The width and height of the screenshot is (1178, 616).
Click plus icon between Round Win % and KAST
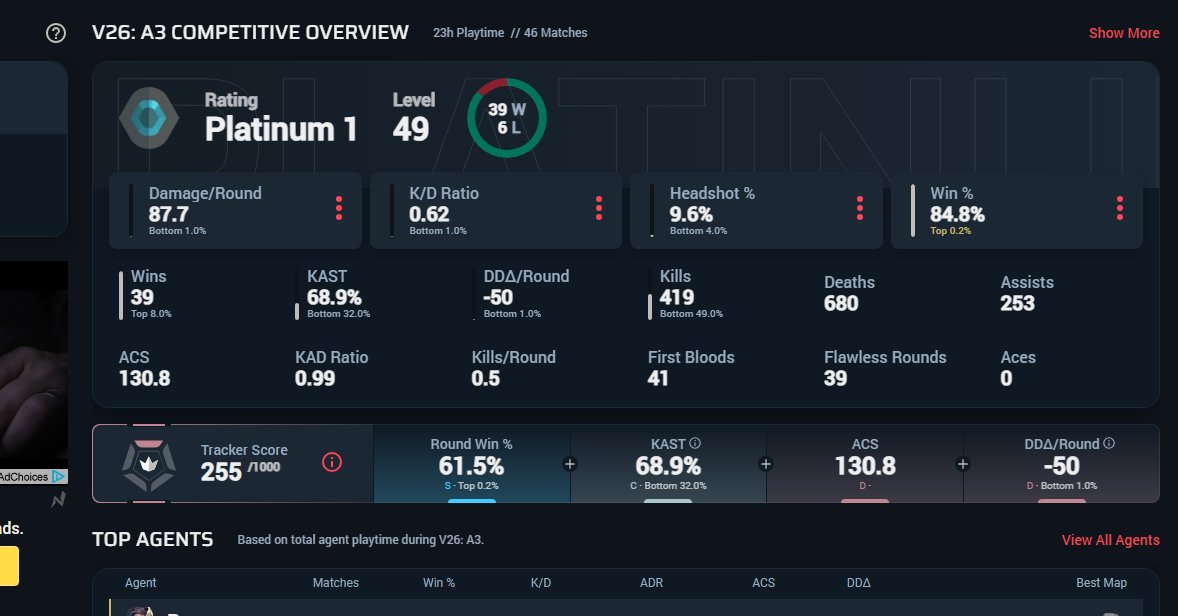[569, 464]
